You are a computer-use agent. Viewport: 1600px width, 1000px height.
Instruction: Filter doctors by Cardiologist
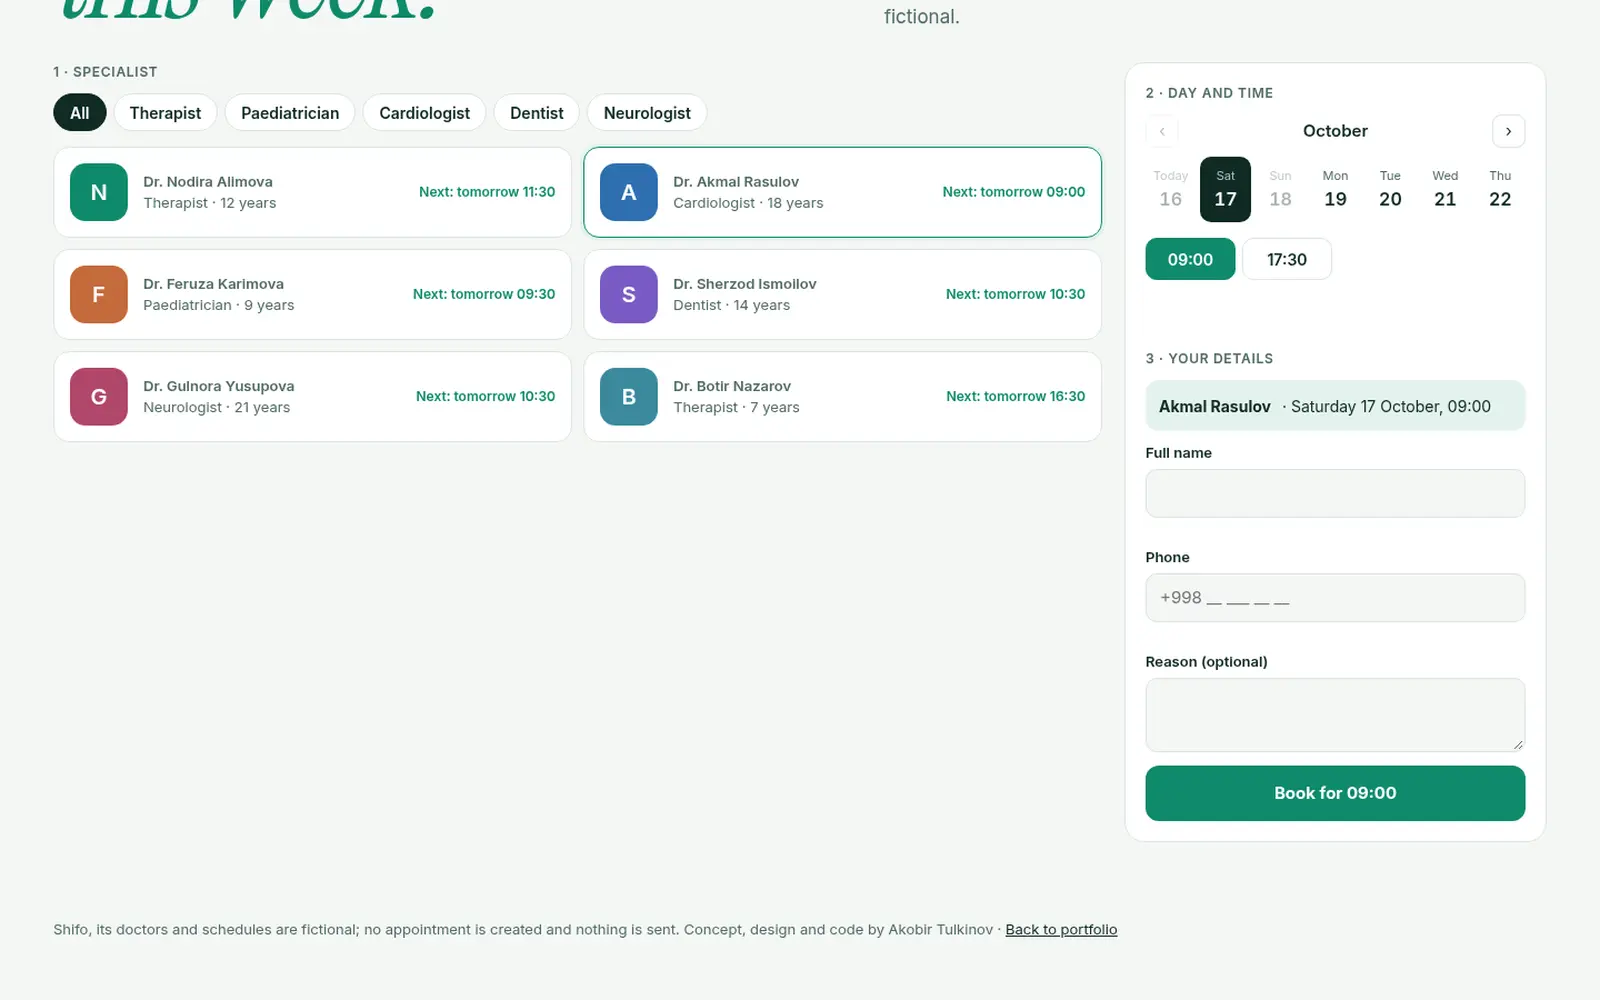tap(424, 113)
